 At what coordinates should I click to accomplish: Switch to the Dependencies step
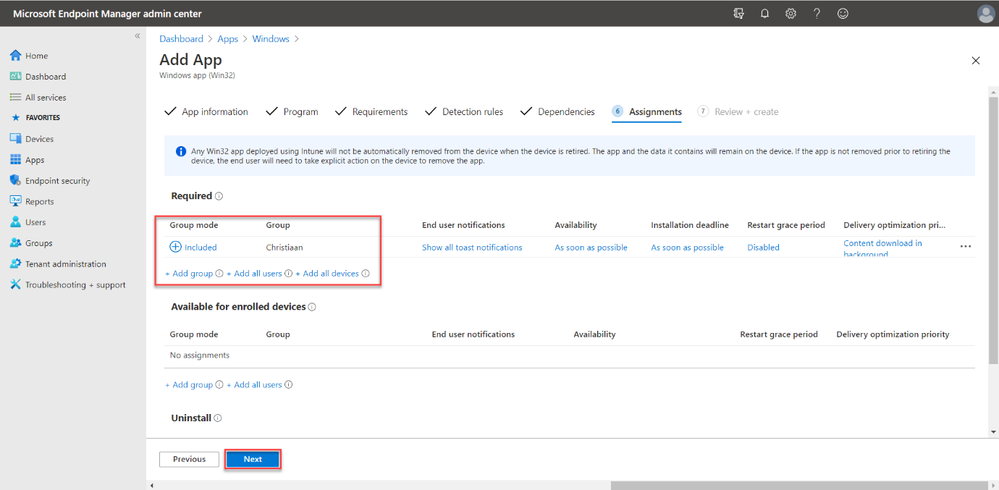[x=557, y=112]
